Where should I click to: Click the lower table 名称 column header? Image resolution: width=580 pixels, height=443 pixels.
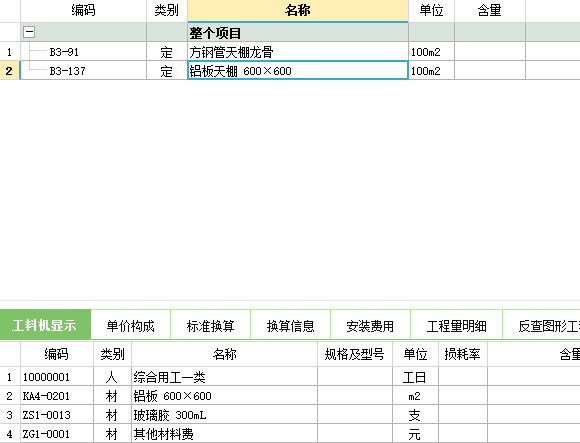(x=225, y=354)
